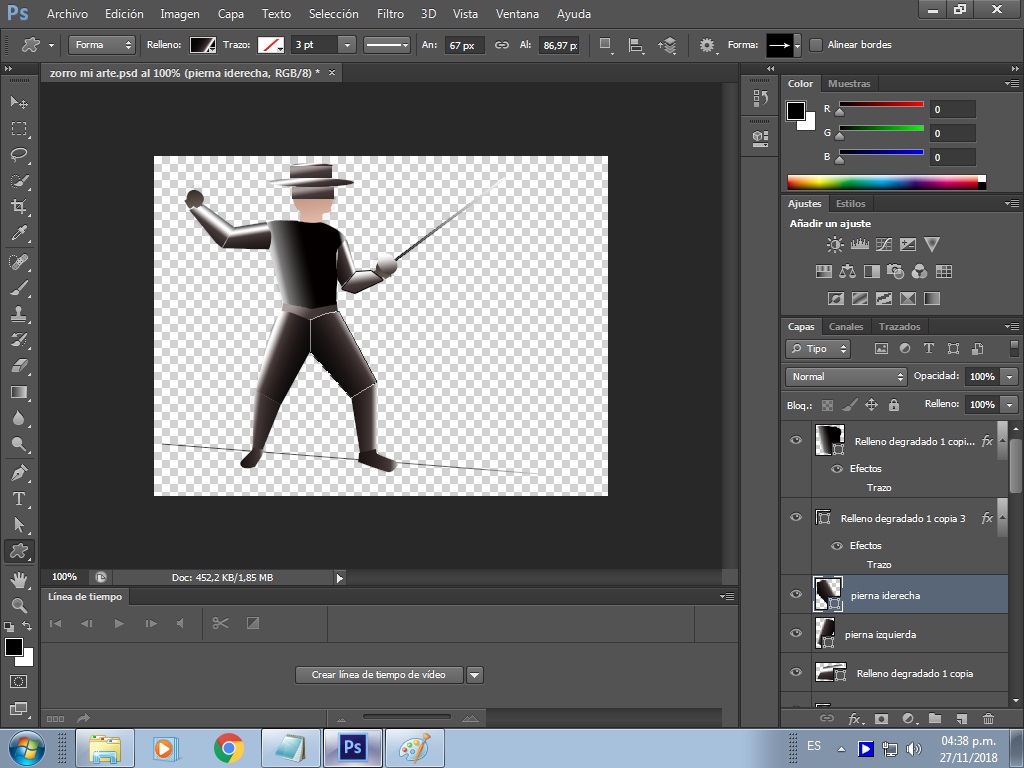Hide Relleno degradado 1 copia 3 layer
This screenshot has height=768, width=1024.
pos(796,517)
